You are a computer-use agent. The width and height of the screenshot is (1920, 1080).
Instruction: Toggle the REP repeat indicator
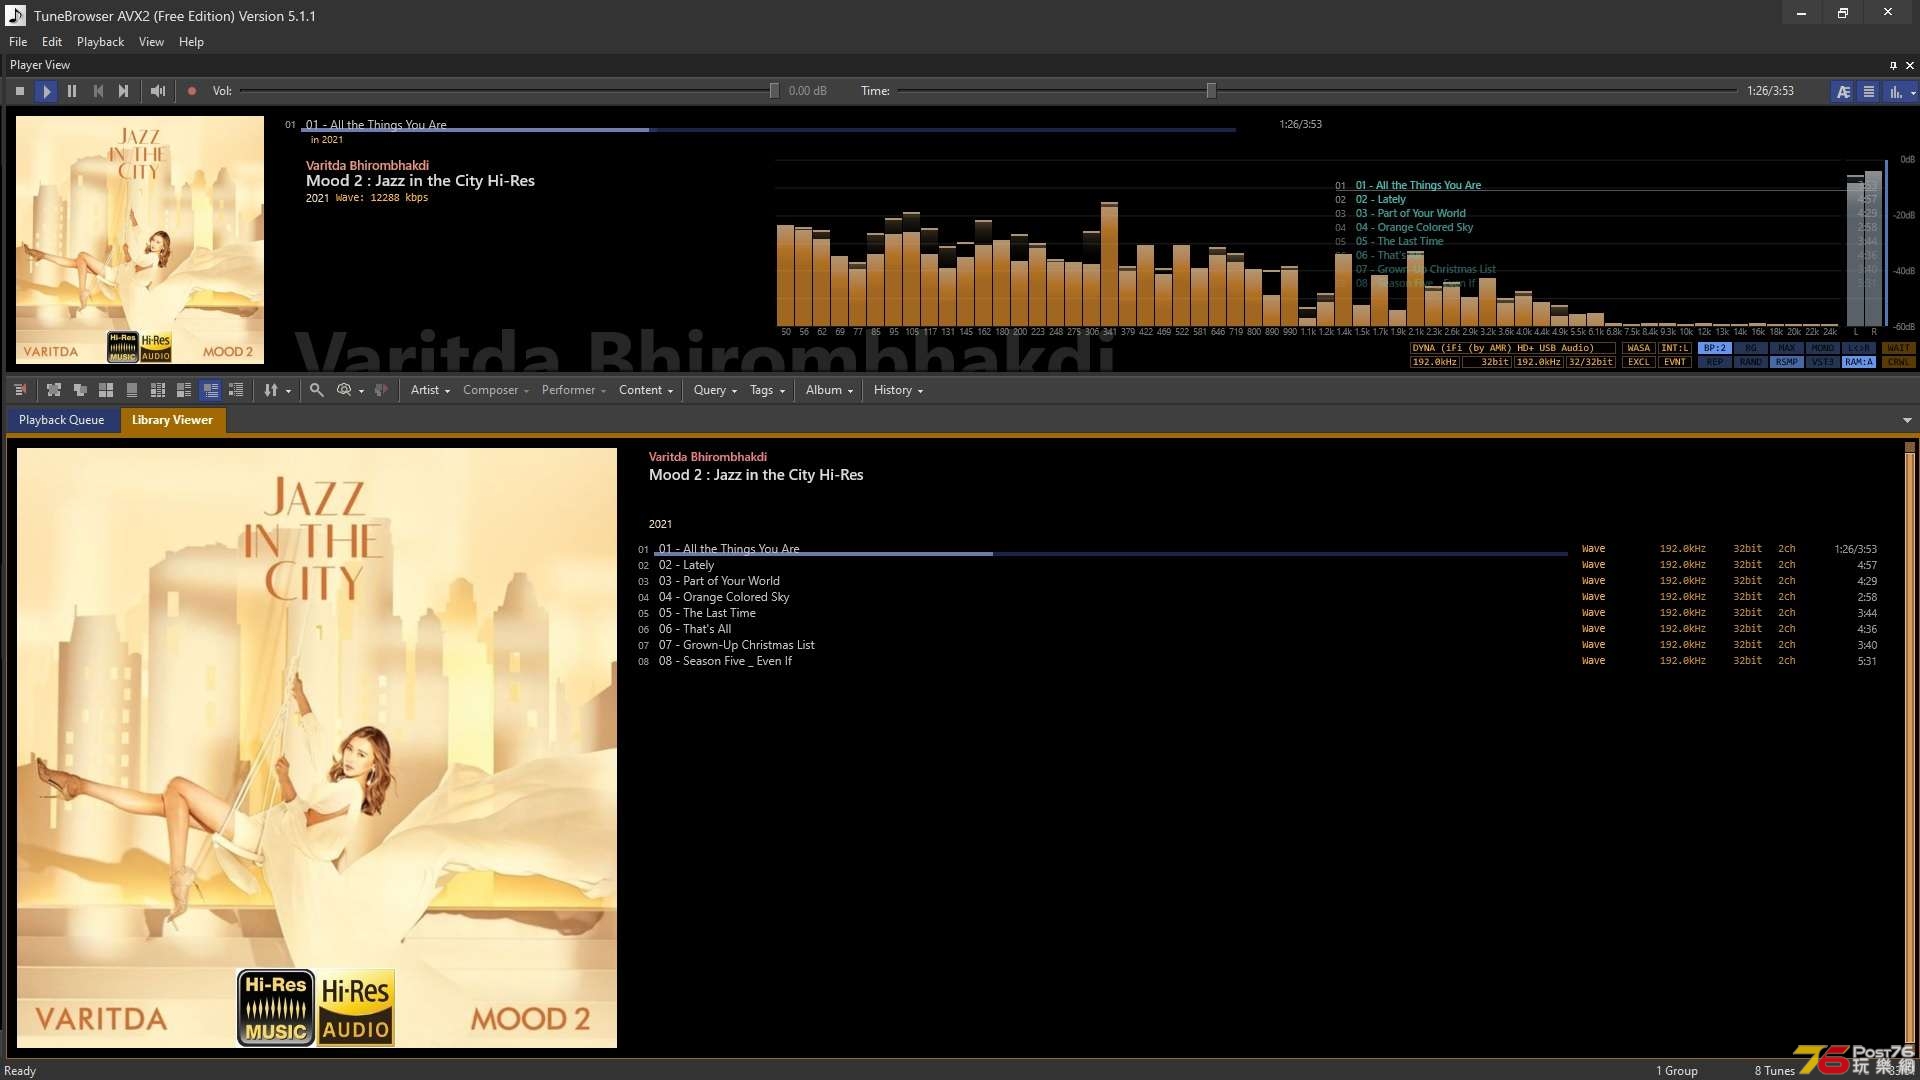click(1714, 362)
